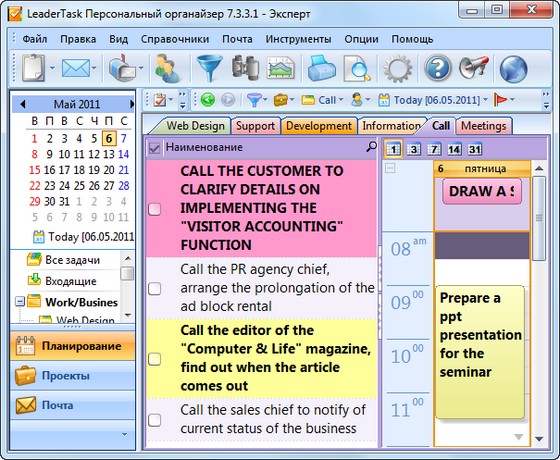Viewport: 560px width, 460px height.
Task: Open the Инструменты menu
Action: tap(298, 39)
